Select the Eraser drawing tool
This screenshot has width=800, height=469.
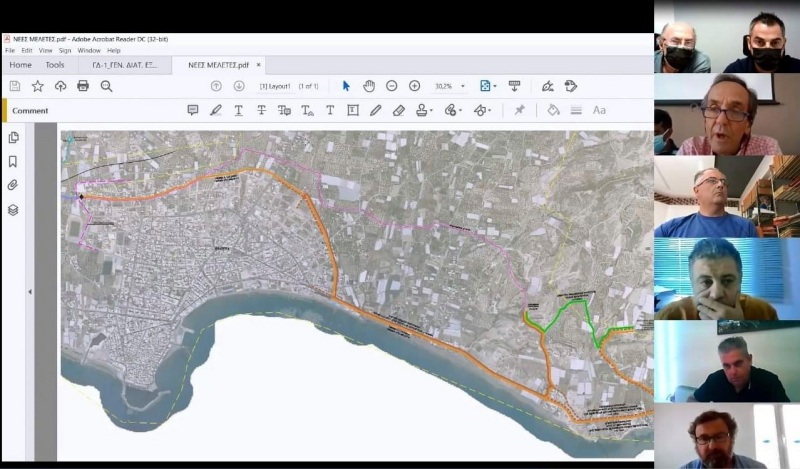398,110
